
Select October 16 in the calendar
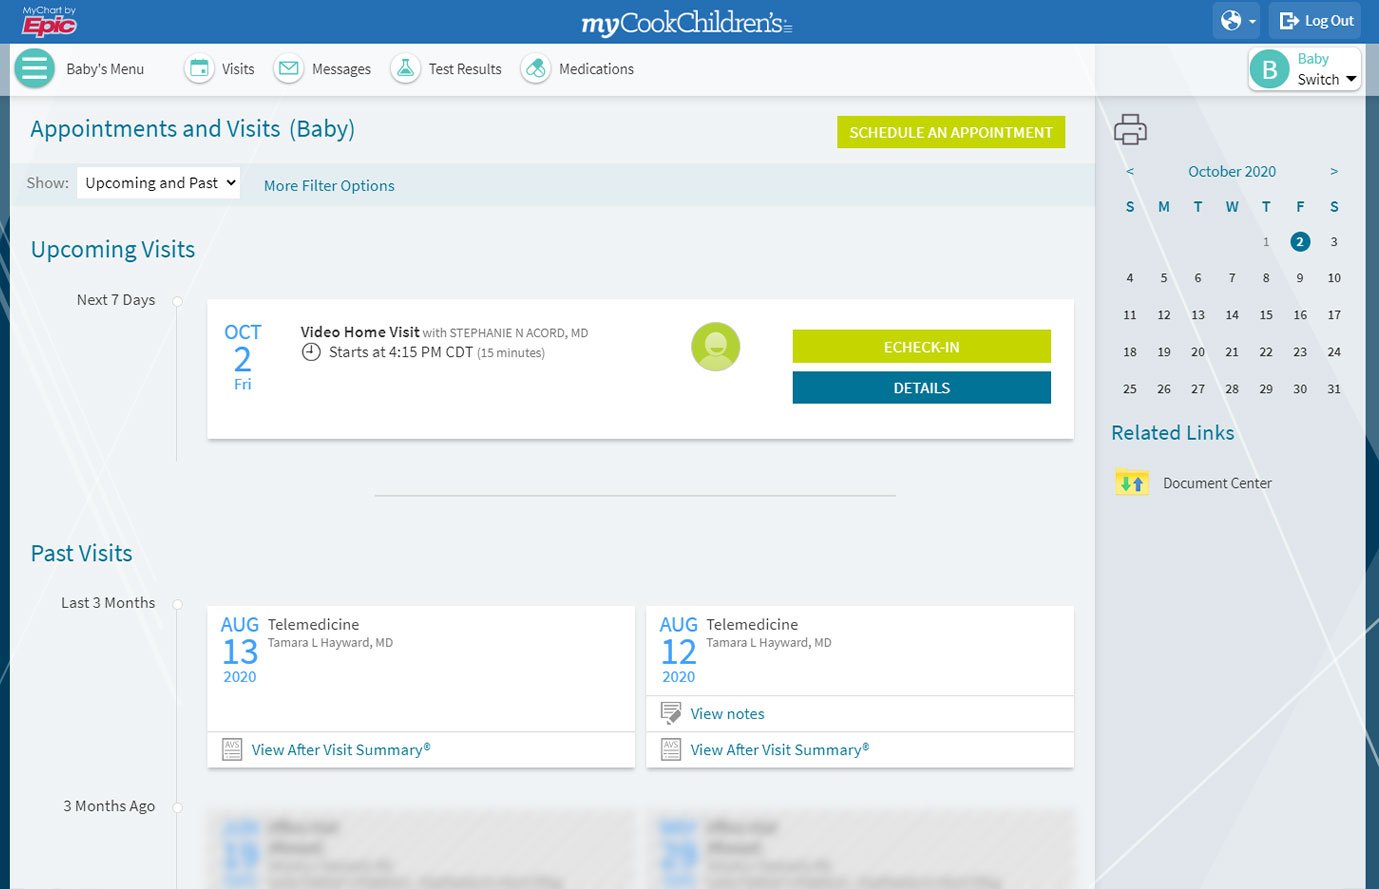(x=1300, y=315)
